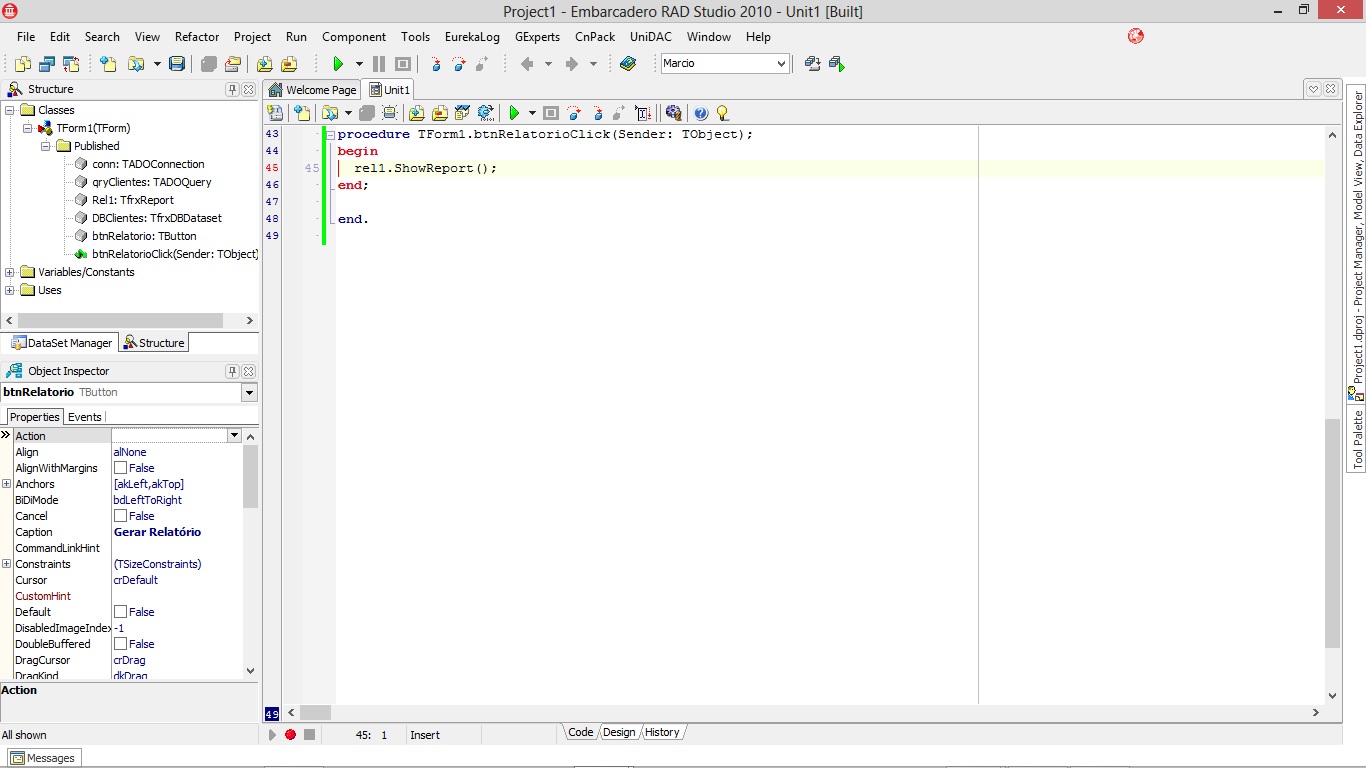Switch to the History tab
This screenshot has height=768, width=1366.
(x=662, y=732)
